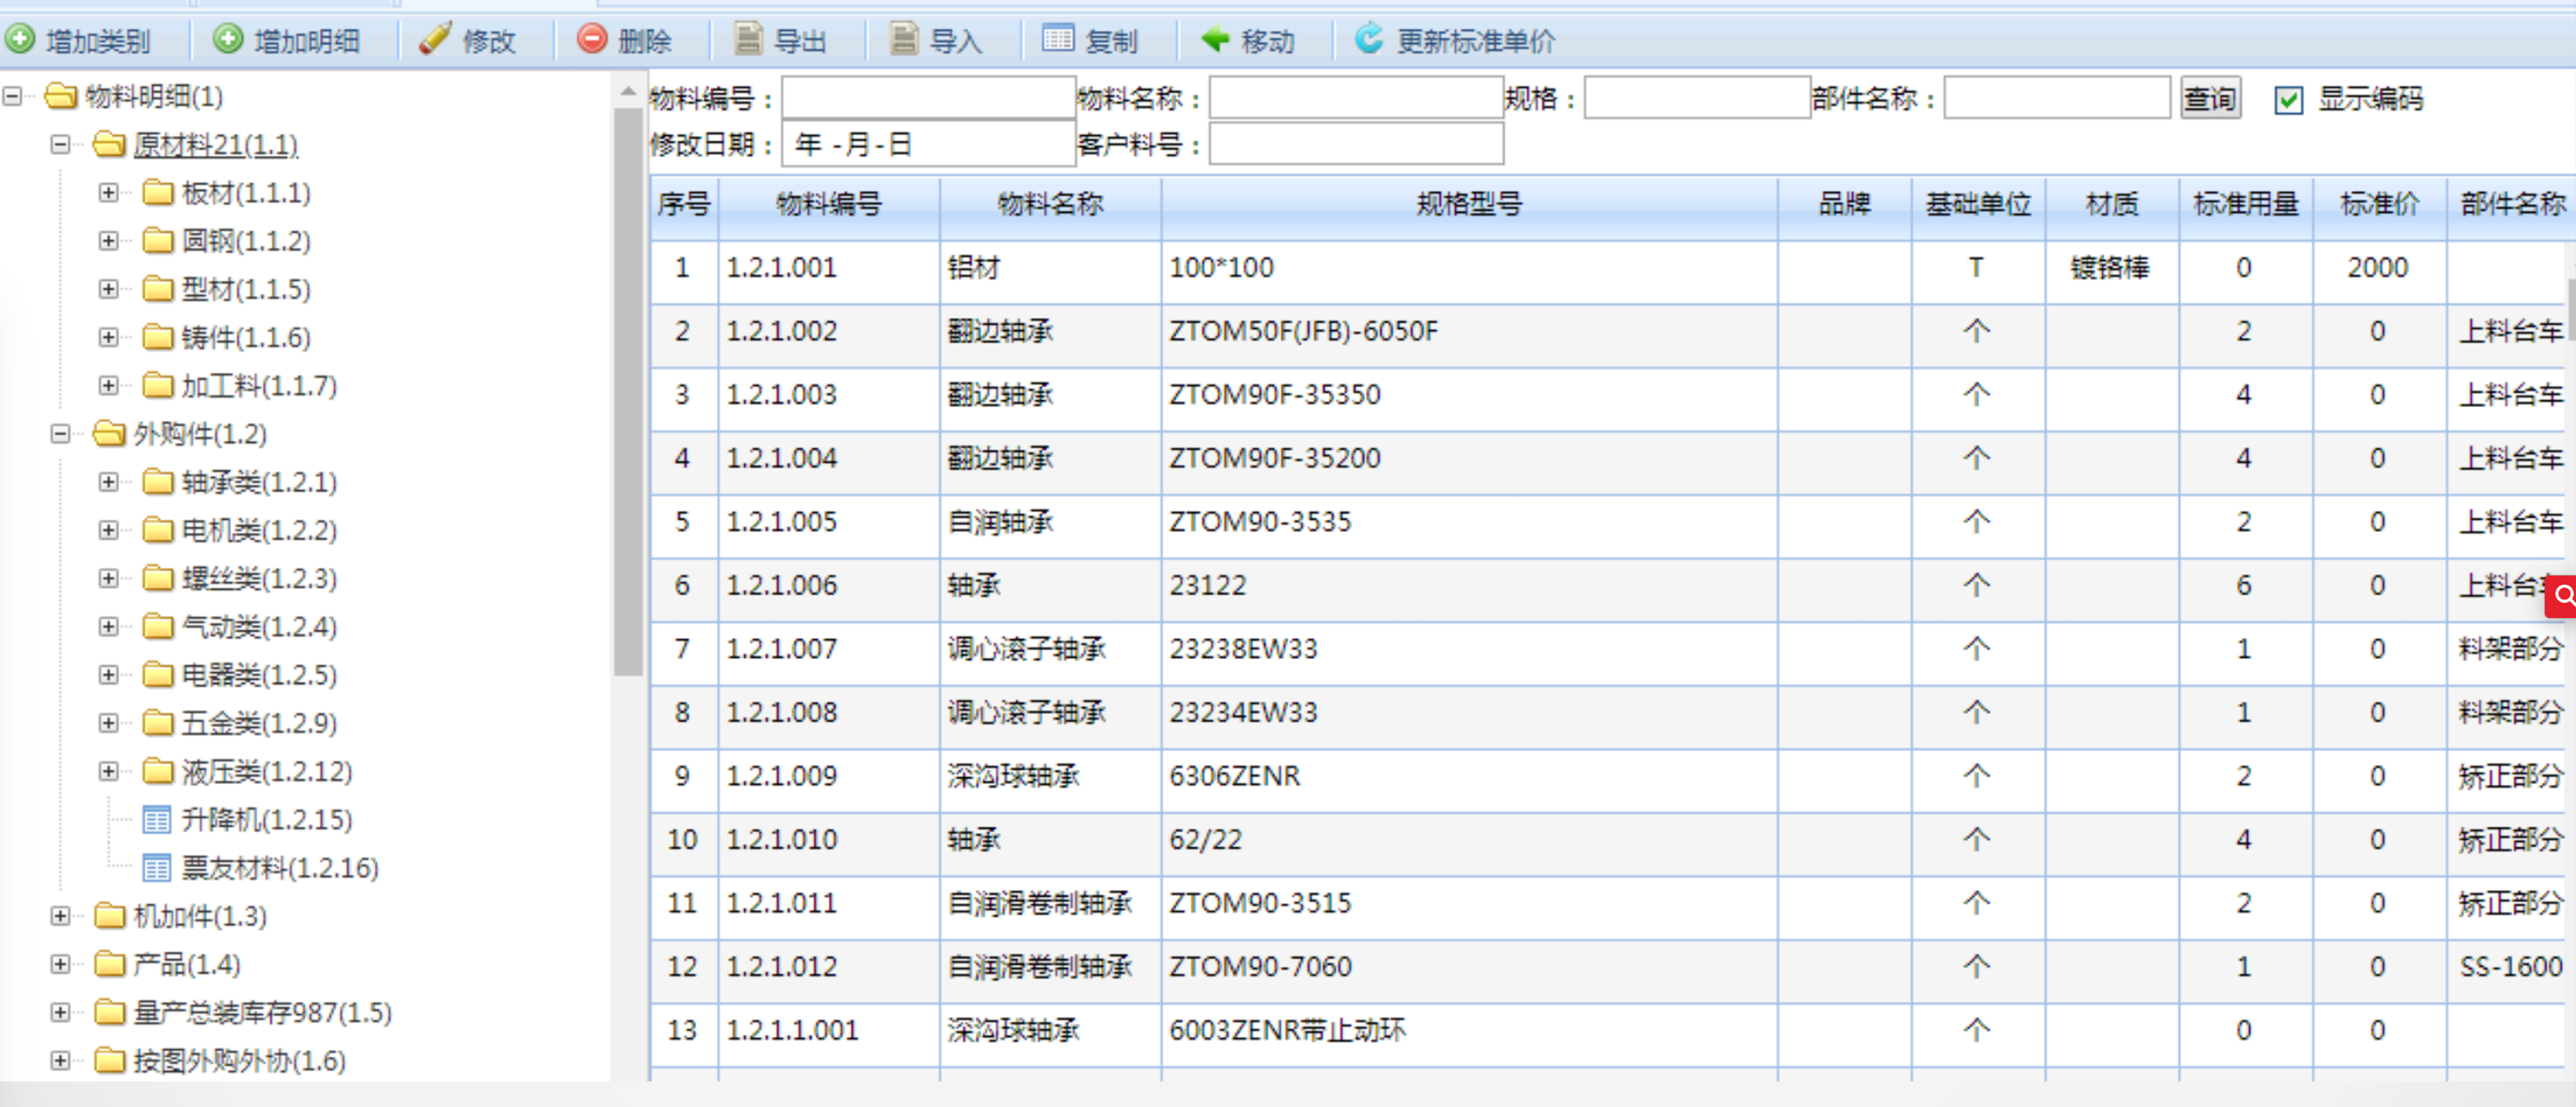This screenshot has width=2576, height=1107.
Task: Expand the 电机类(1.2.2) node
Action: click(x=109, y=530)
